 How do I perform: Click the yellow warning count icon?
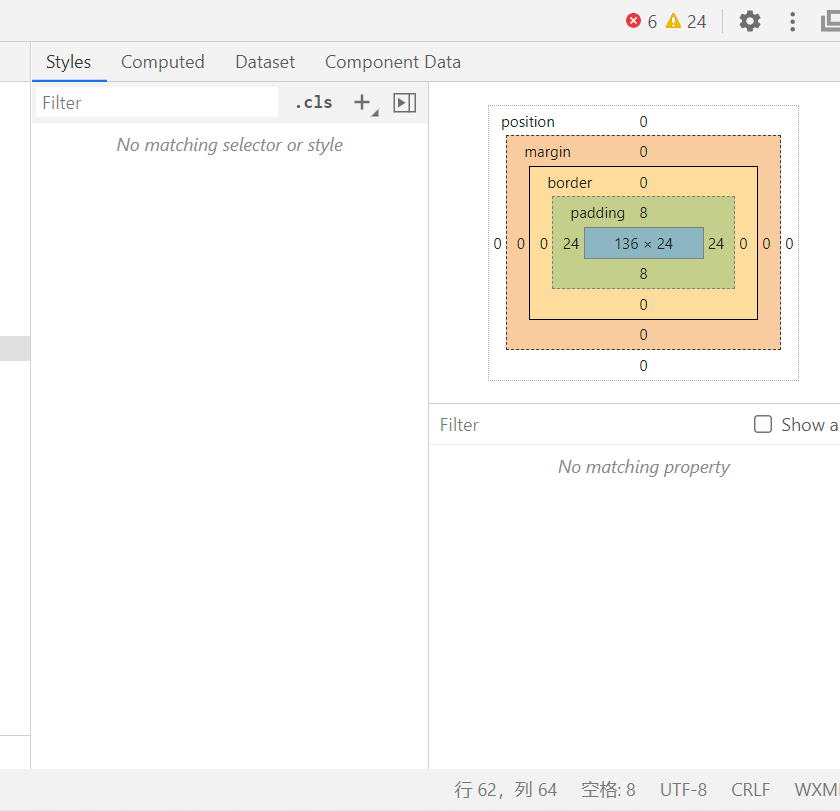pyautogui.click(x=673, y=21)
